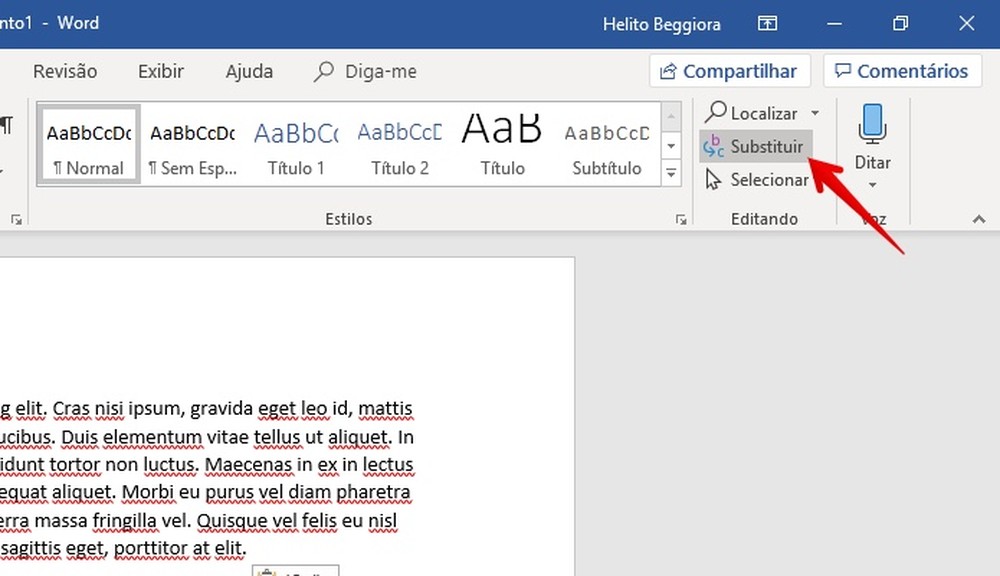Image resolution: width=1000 pixels, height=576 pixels.
Task: Open the Ajuda tab
Action: [249, 71]
